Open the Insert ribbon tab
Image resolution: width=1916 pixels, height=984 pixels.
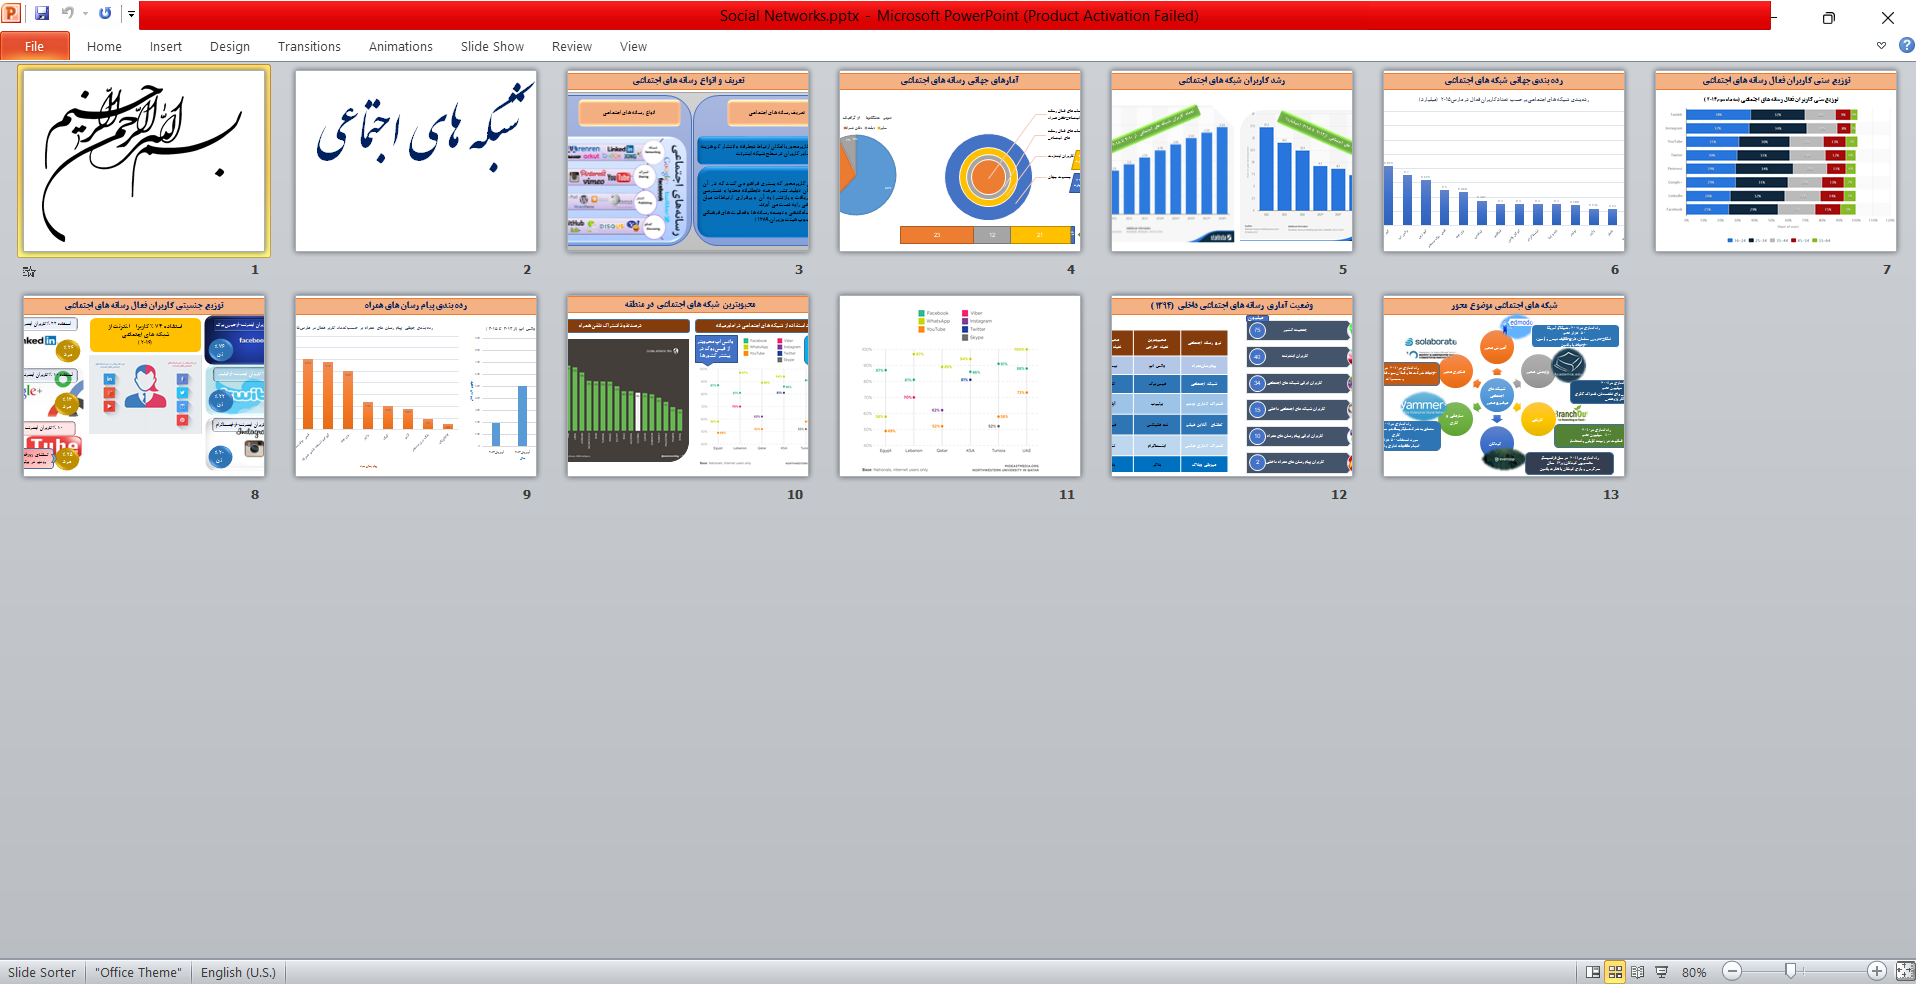166,46
